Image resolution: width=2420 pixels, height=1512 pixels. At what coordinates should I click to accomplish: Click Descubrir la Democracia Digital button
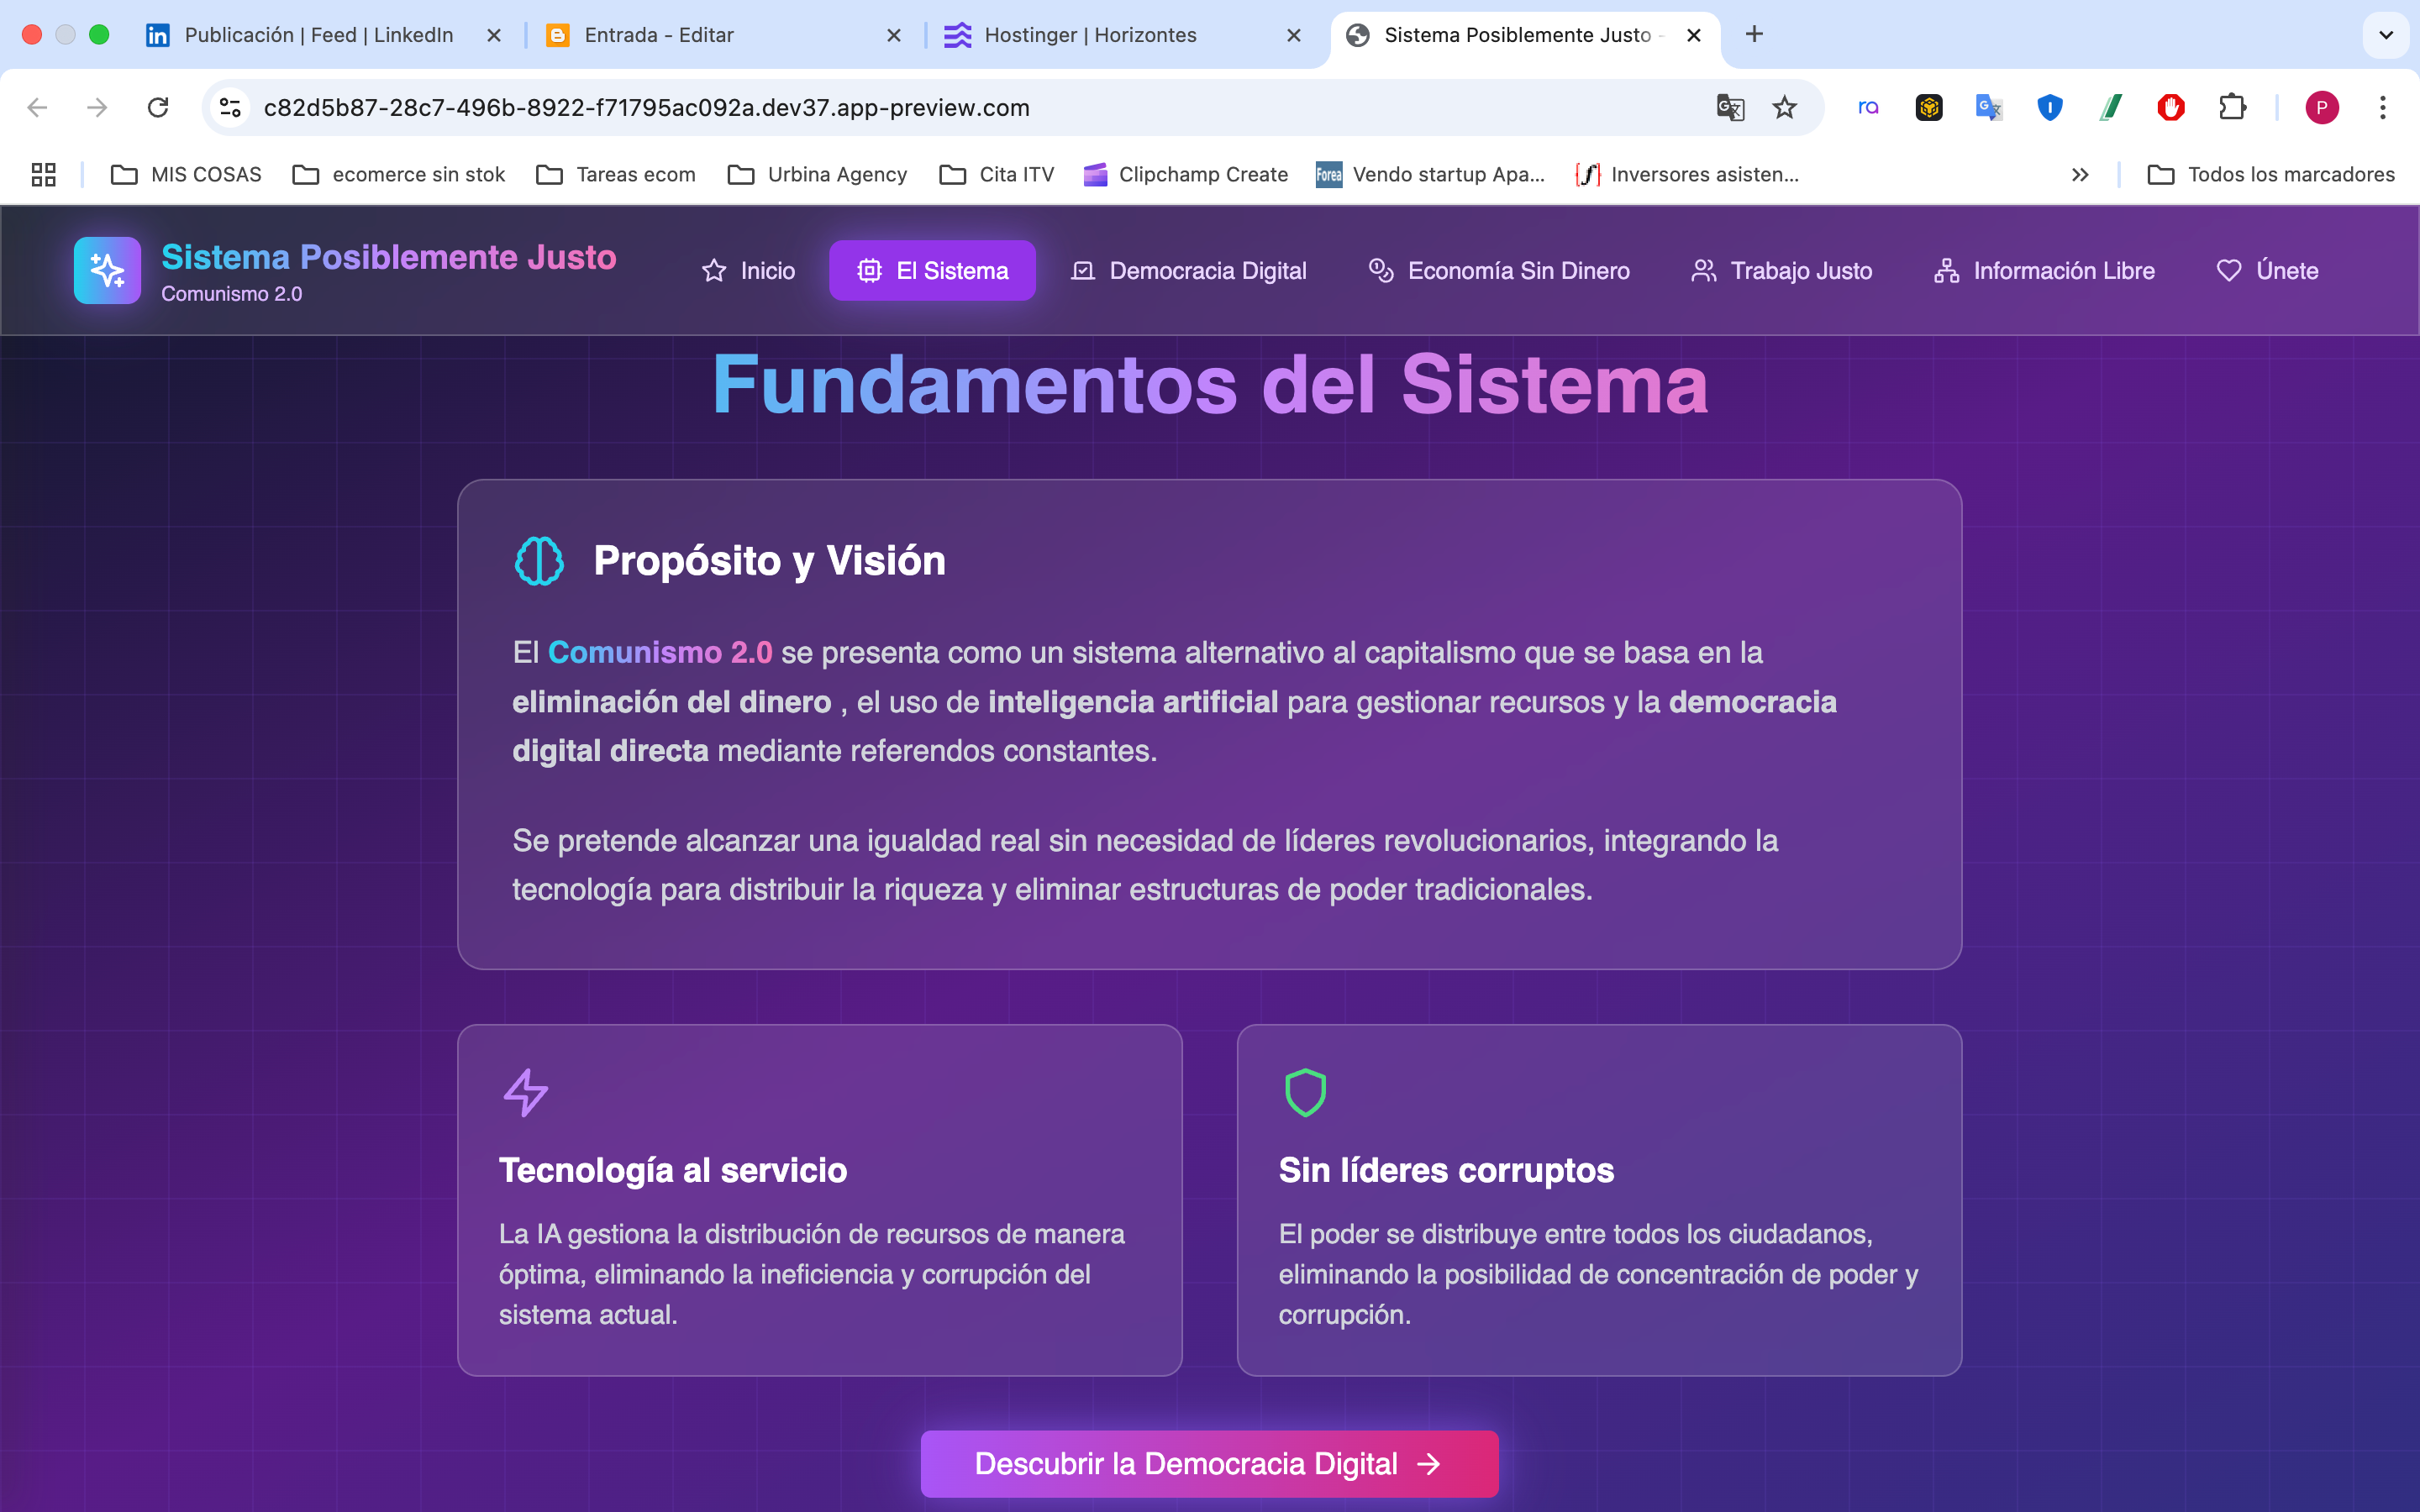[1209, 1464]
